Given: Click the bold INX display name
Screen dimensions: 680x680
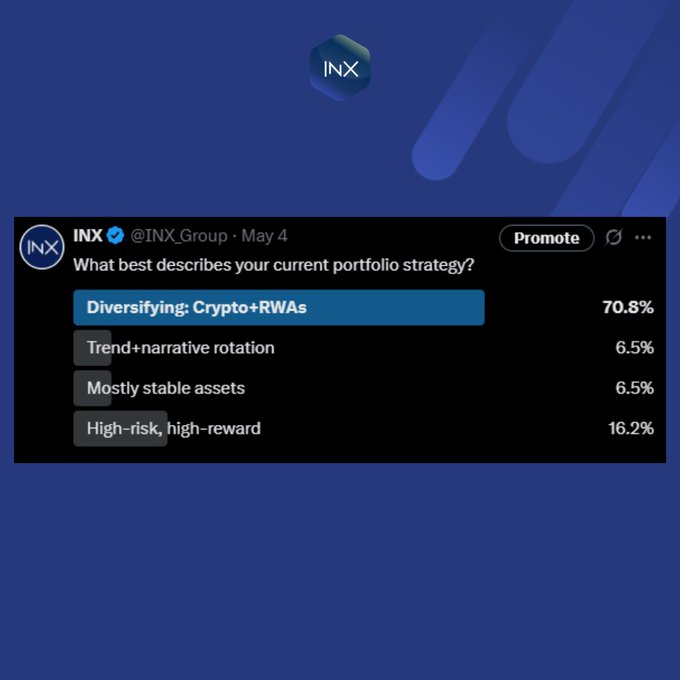Looking at the screenshot, I should (88, 237).
